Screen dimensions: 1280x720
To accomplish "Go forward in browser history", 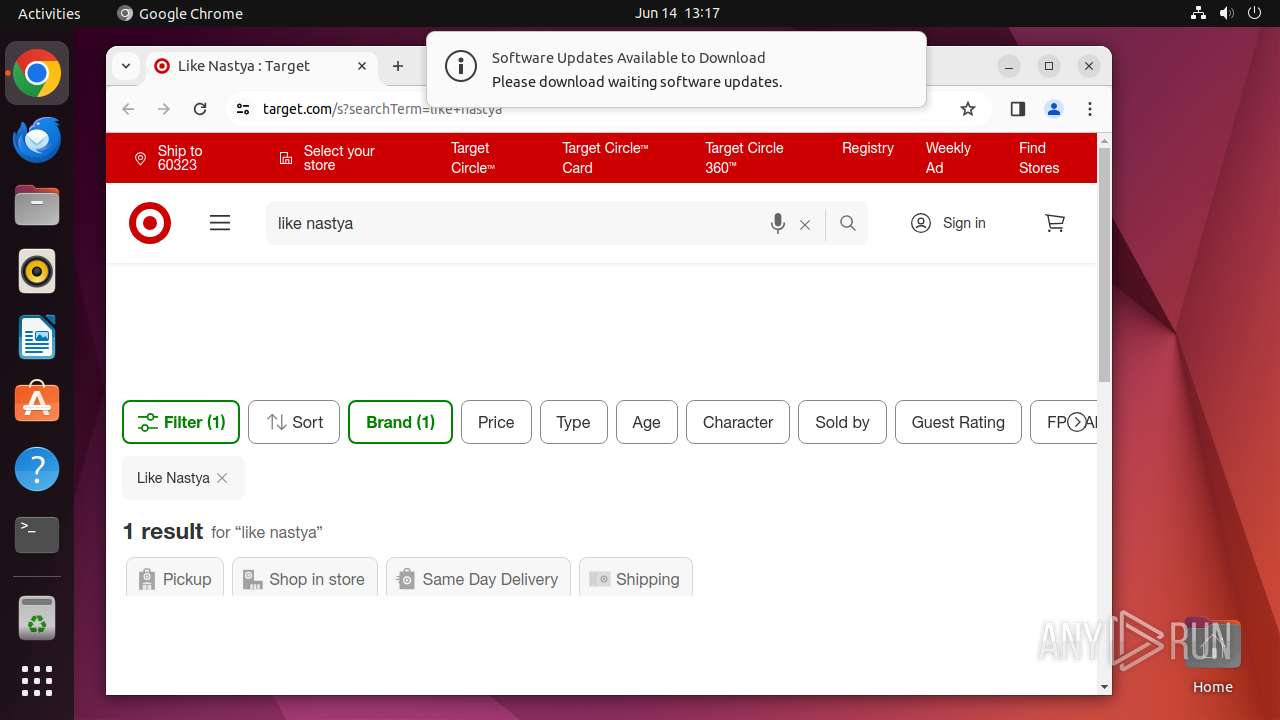I will [x=164, y=109].
